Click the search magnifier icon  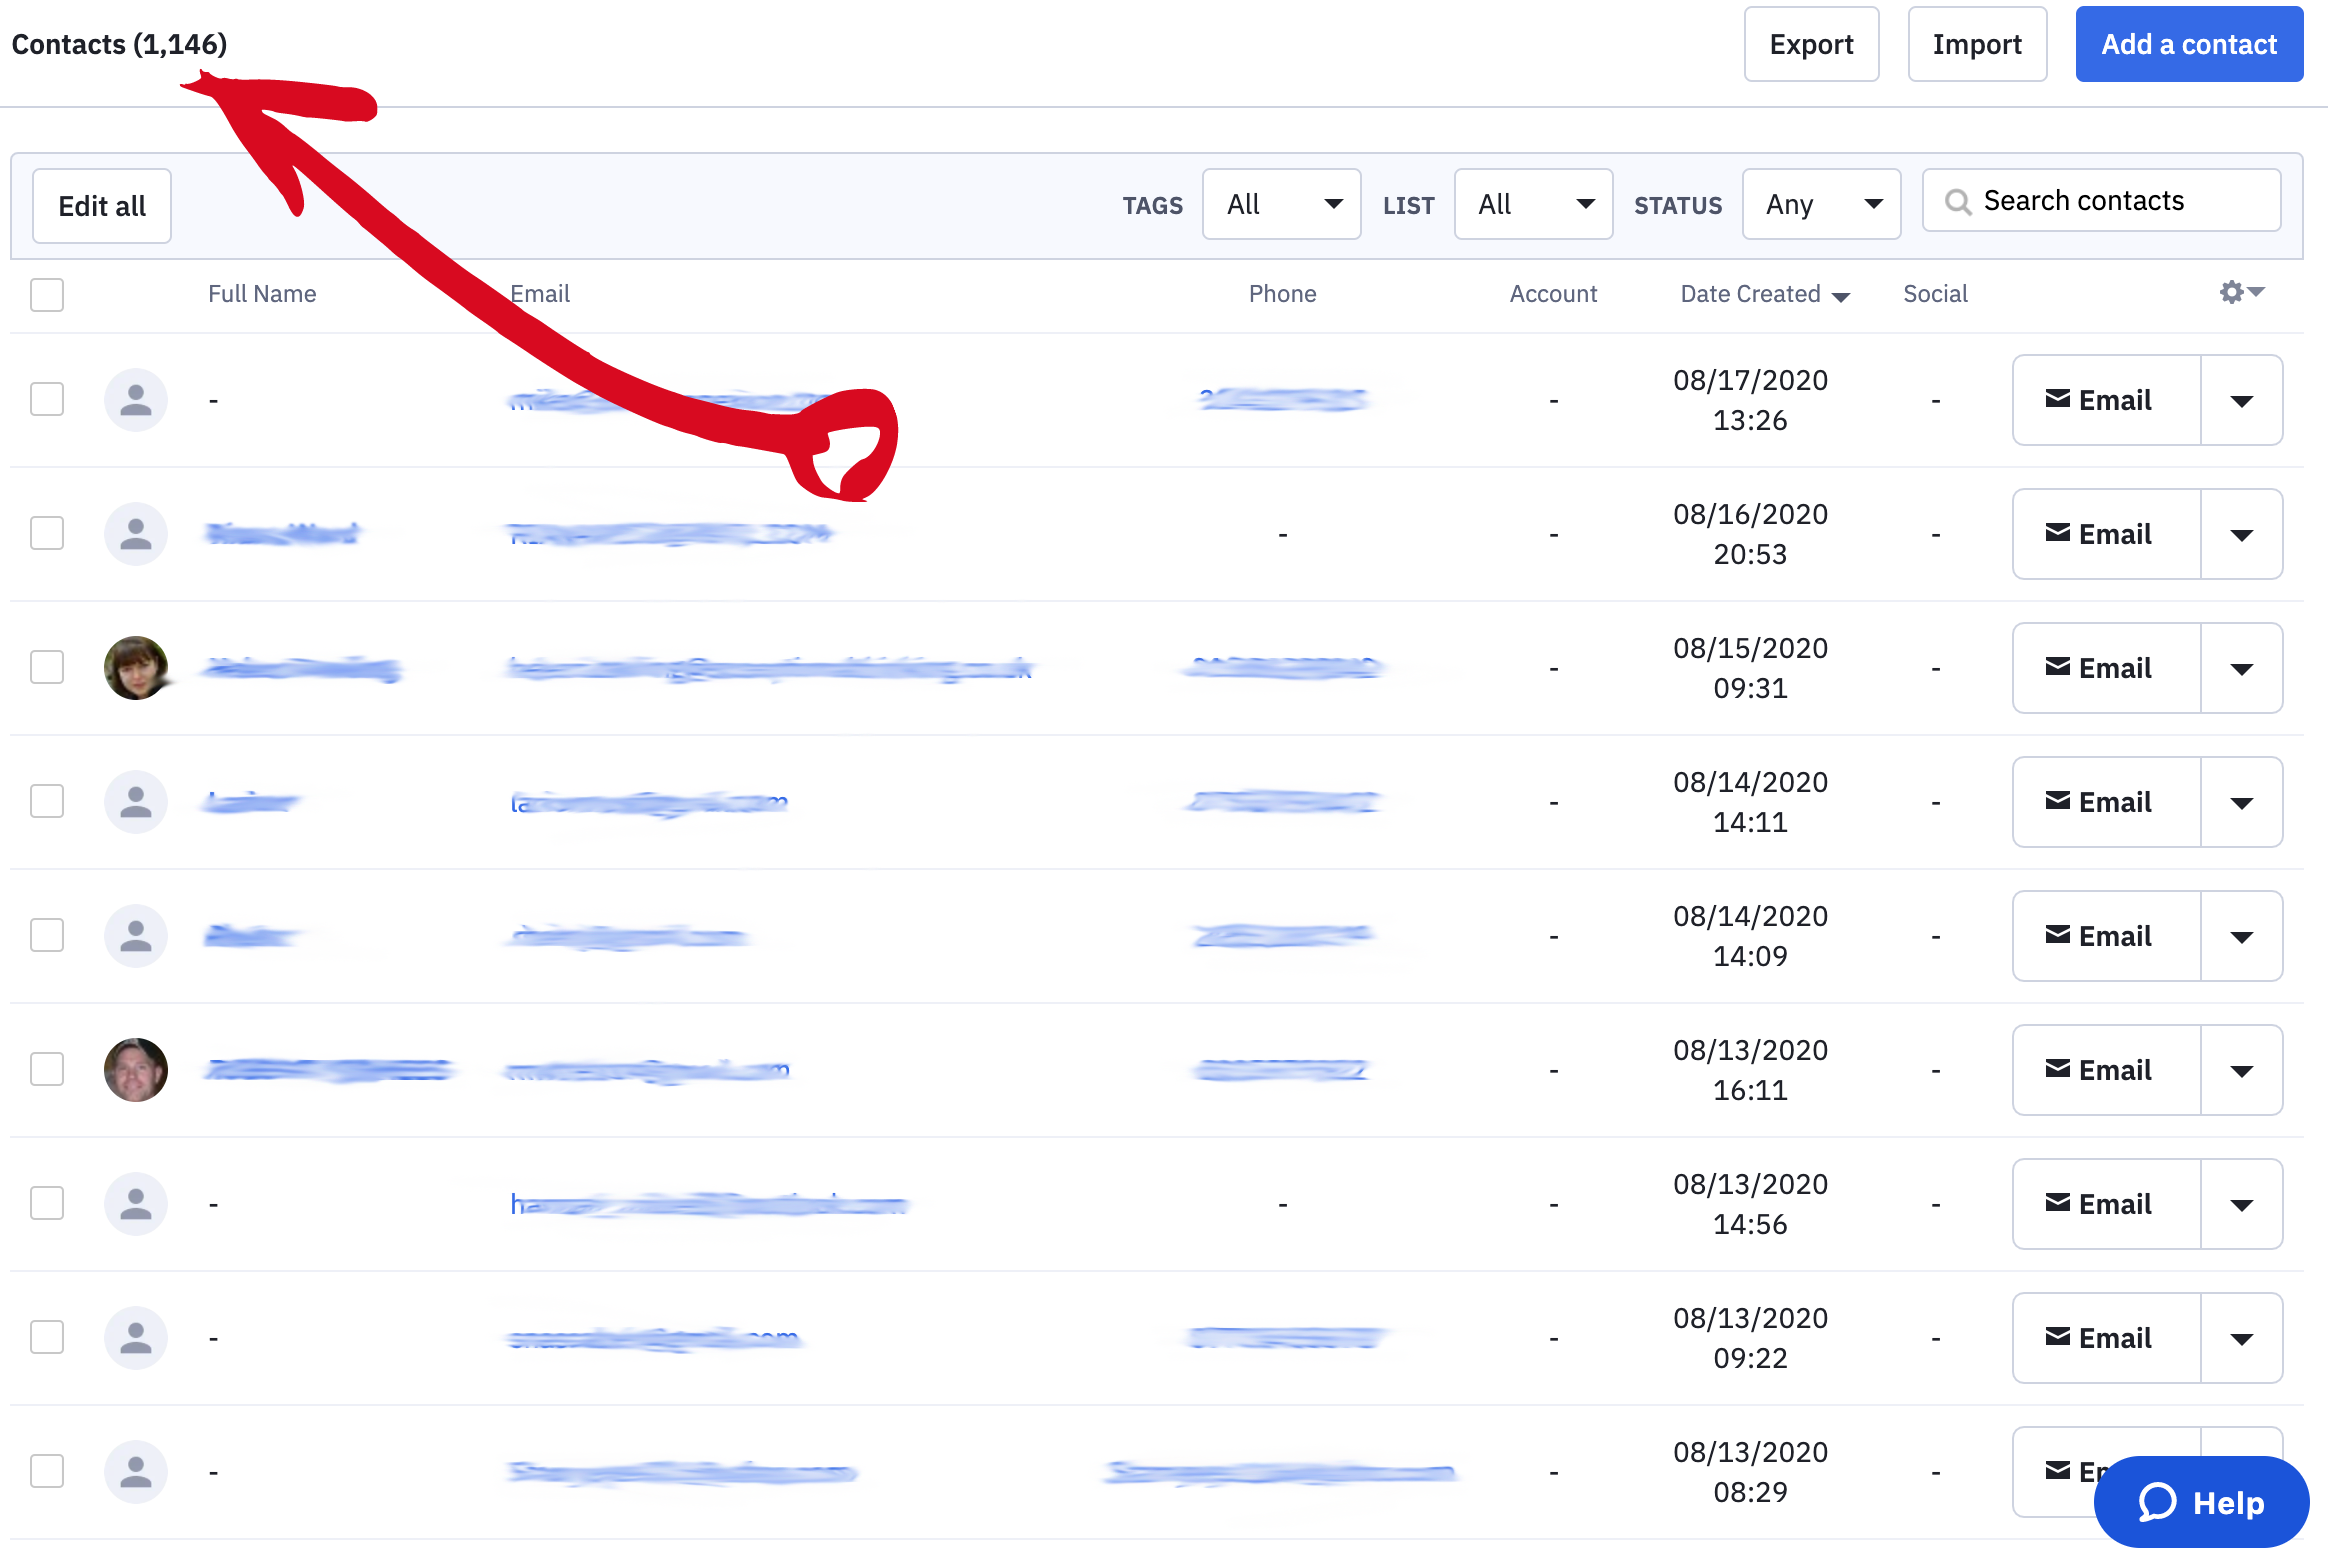(1957, 202)
